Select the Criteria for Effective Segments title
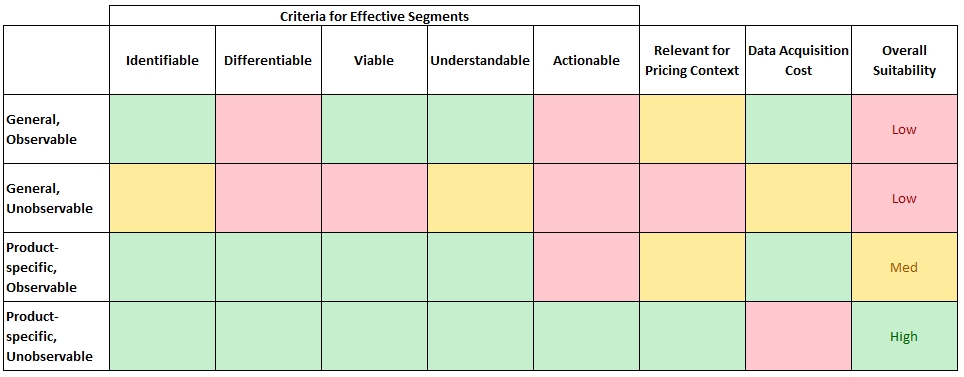964x377 pixels. pyautogui.click(x=374, y=16)
